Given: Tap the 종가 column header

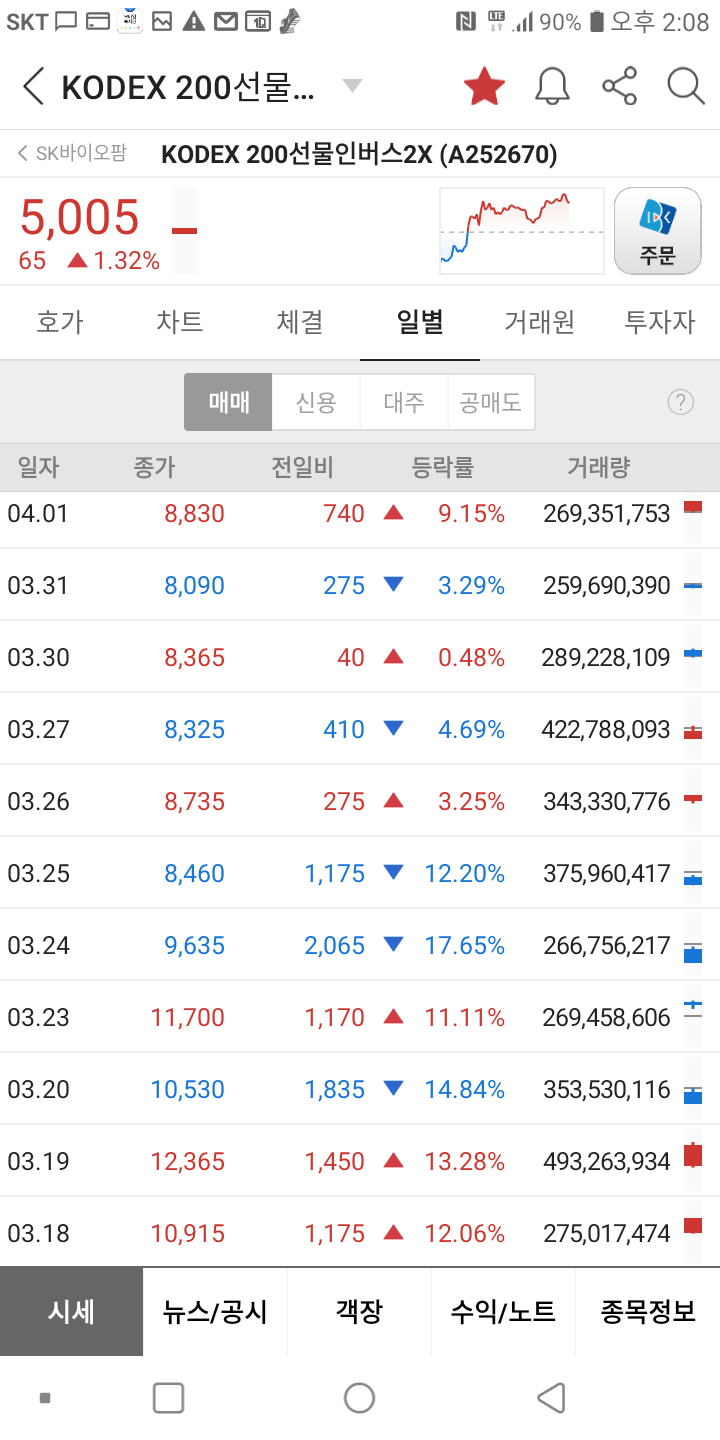Looking at the screenshot, I should 154,467.
